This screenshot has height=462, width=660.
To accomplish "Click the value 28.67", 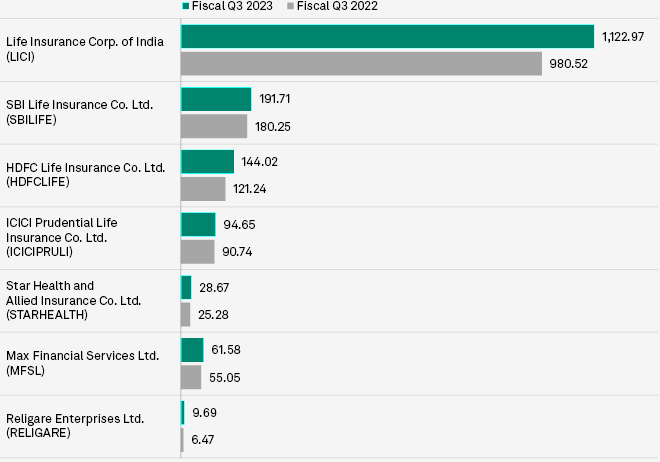I will (214, 288).
